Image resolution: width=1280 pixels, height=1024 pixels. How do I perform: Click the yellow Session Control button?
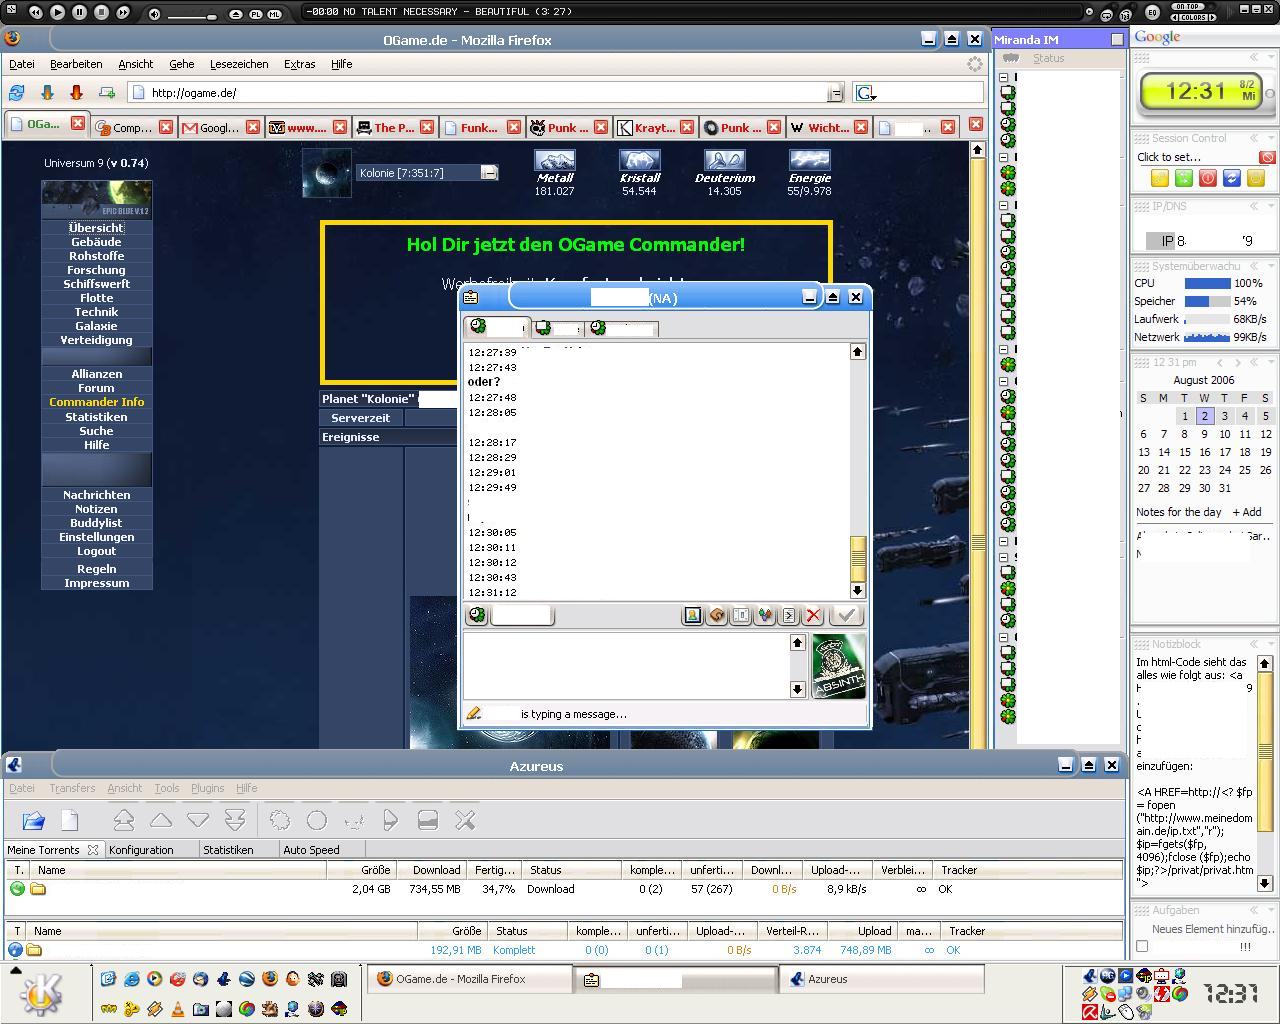coord(1160,179)
